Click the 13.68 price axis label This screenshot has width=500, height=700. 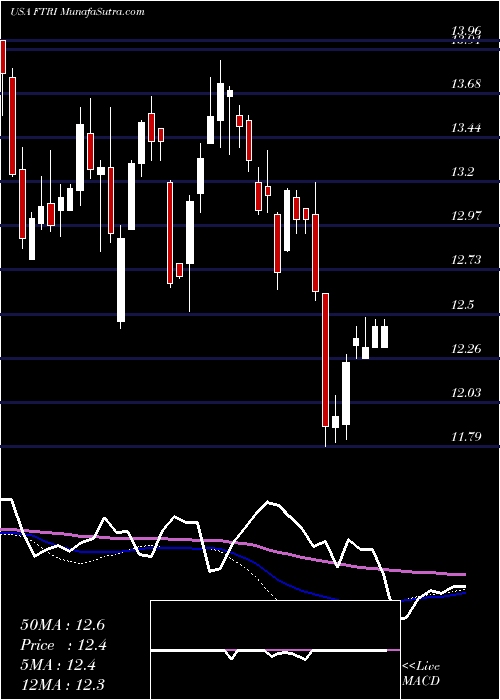pyautogui.click(x=466, y=83)
